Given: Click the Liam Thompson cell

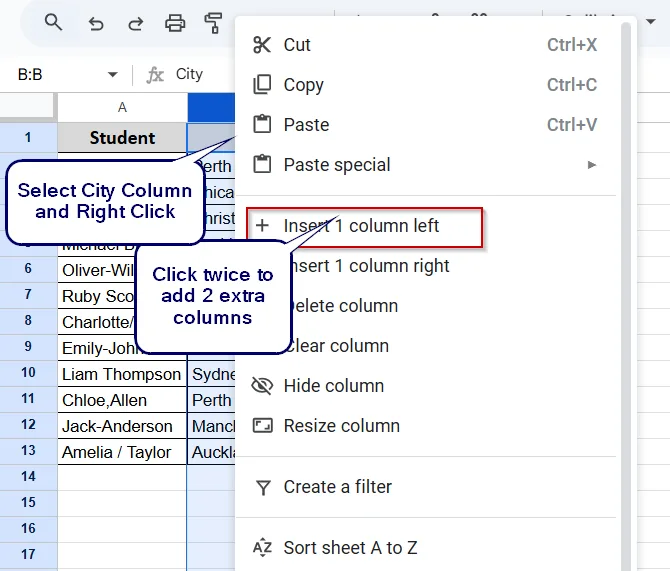Looking at the screenshot, I should coord(122,374).
